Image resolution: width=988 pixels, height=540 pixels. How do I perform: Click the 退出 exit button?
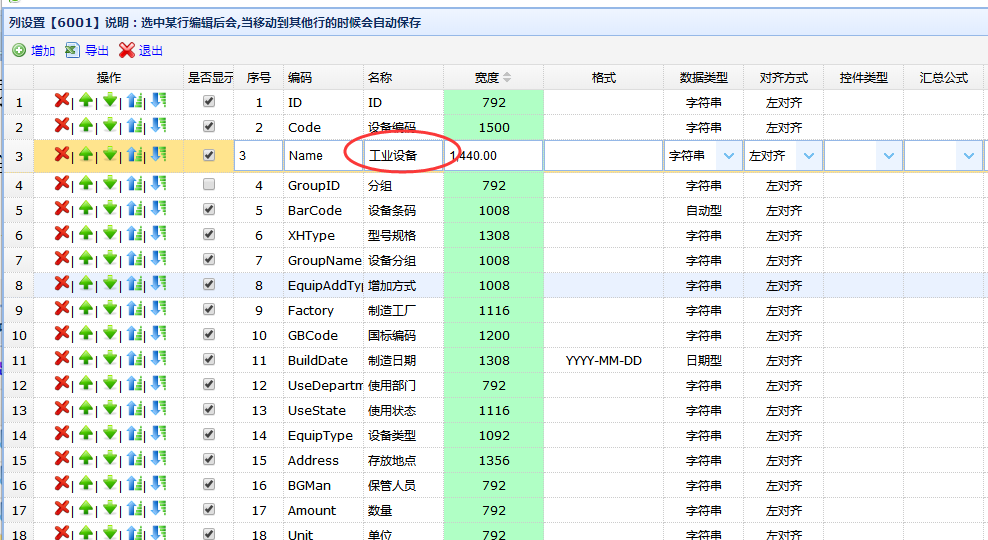coord(141,50)
